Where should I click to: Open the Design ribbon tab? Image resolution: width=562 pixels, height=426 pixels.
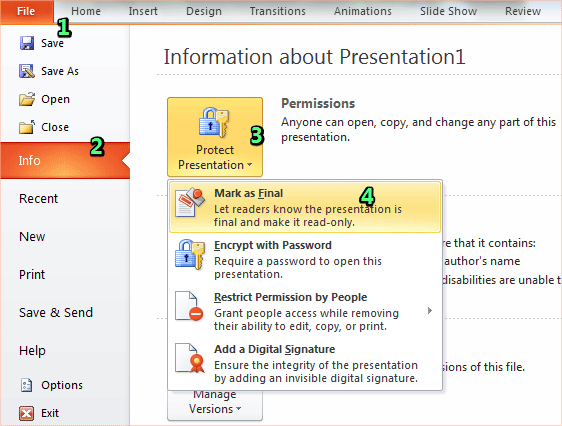tap(204, 11)
